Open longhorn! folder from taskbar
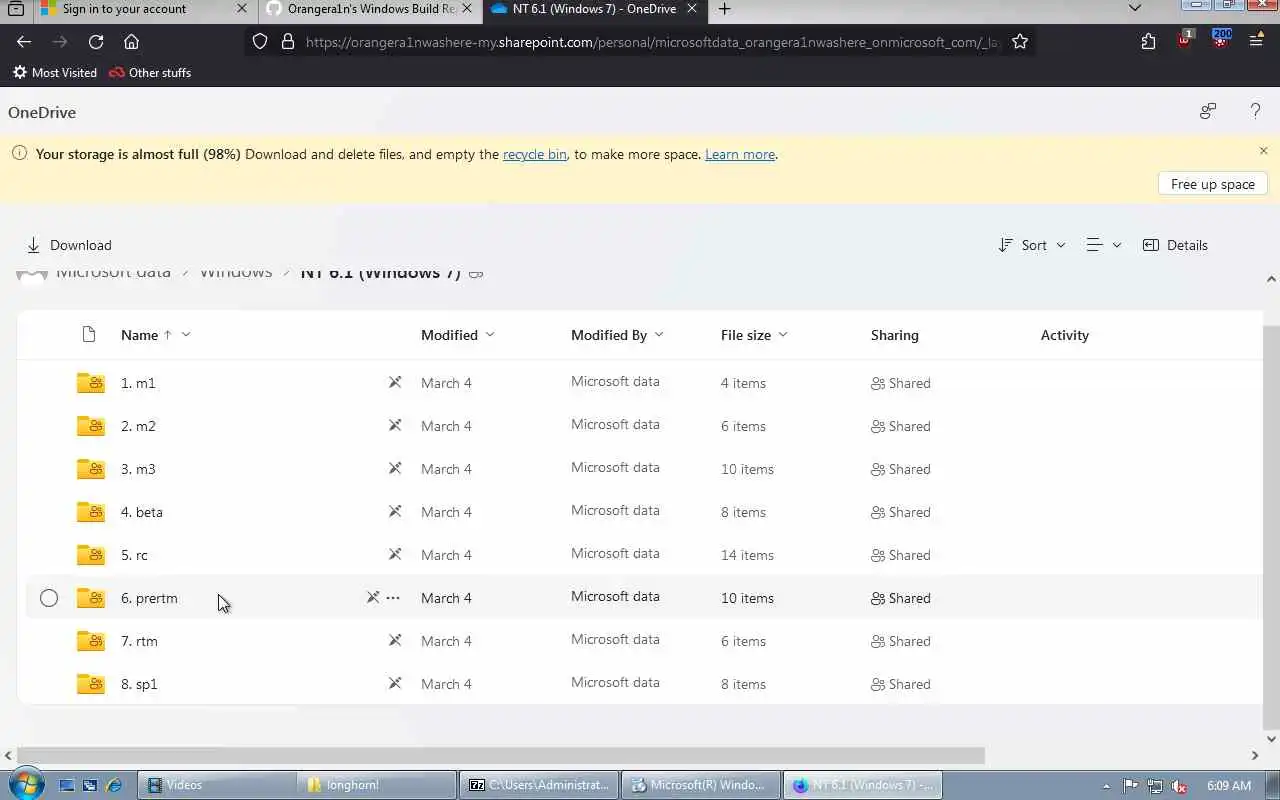Viewport: 1280px width, 800px height. pyautogui.click(x=378, y=785)
